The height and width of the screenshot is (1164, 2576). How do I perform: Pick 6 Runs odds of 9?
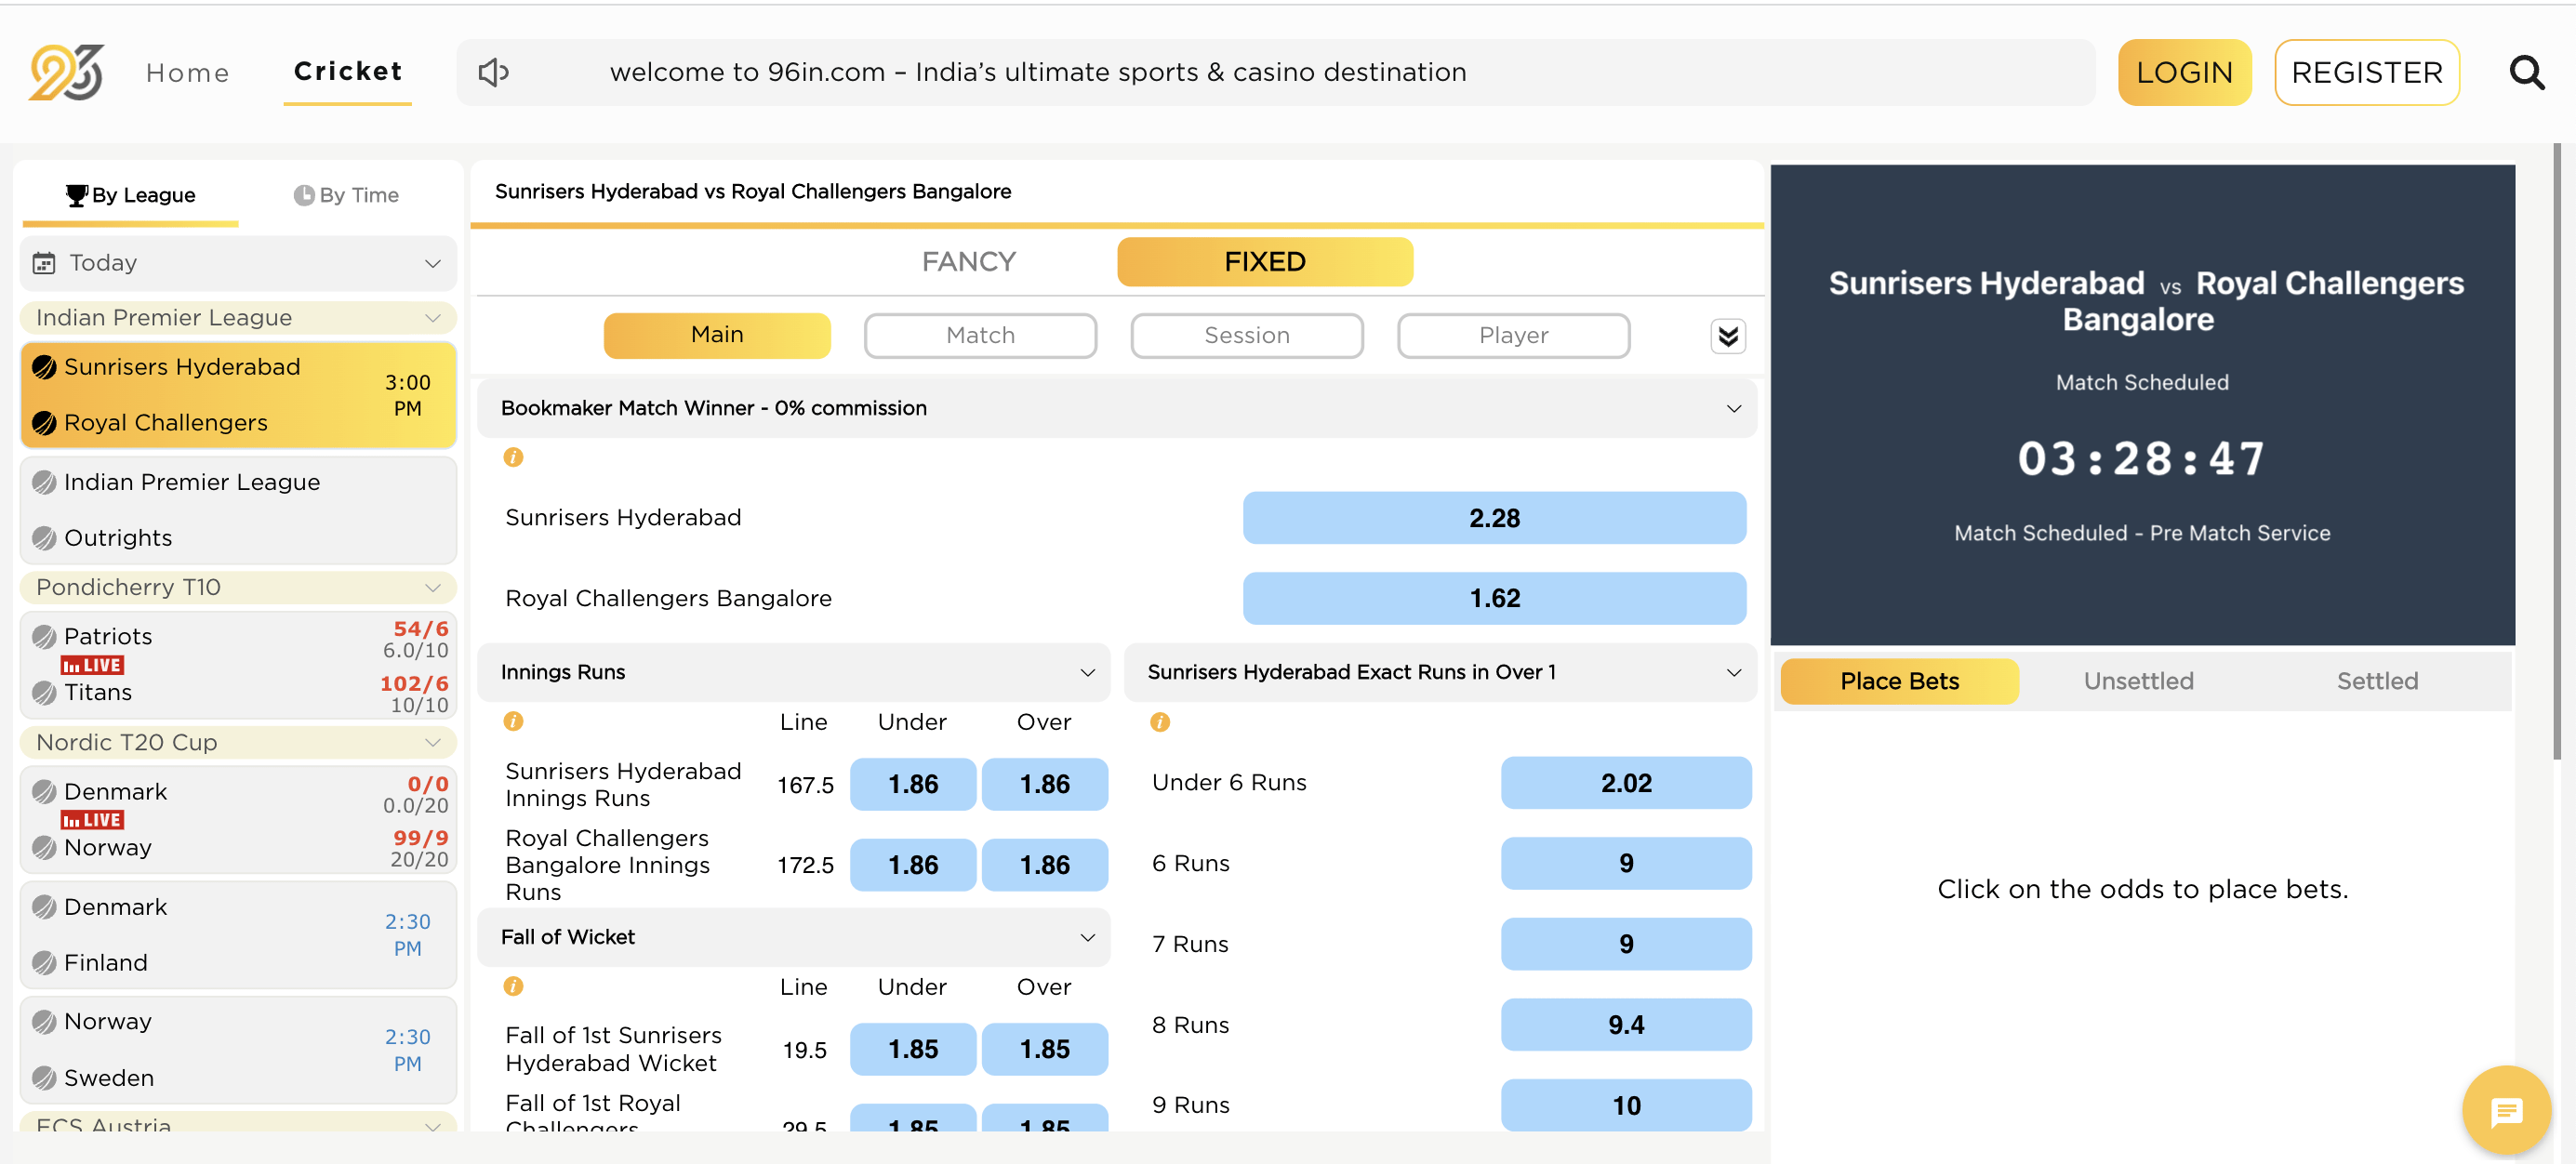[x=1625, y=863]
